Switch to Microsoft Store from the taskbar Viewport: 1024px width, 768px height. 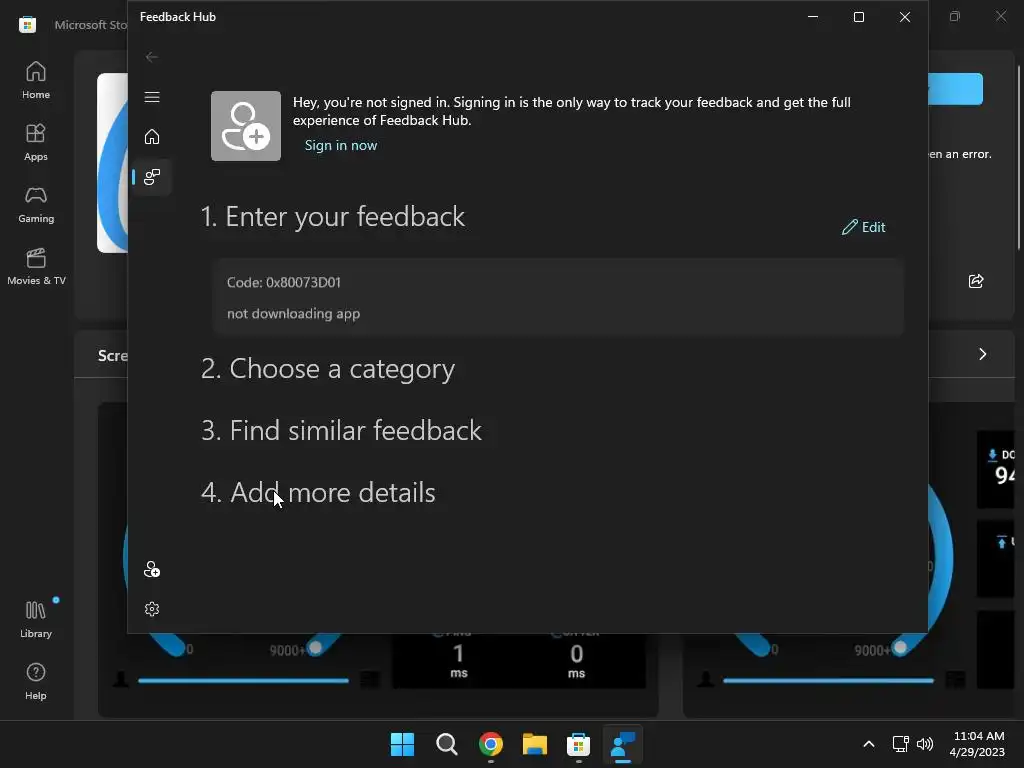click(579, 744)
